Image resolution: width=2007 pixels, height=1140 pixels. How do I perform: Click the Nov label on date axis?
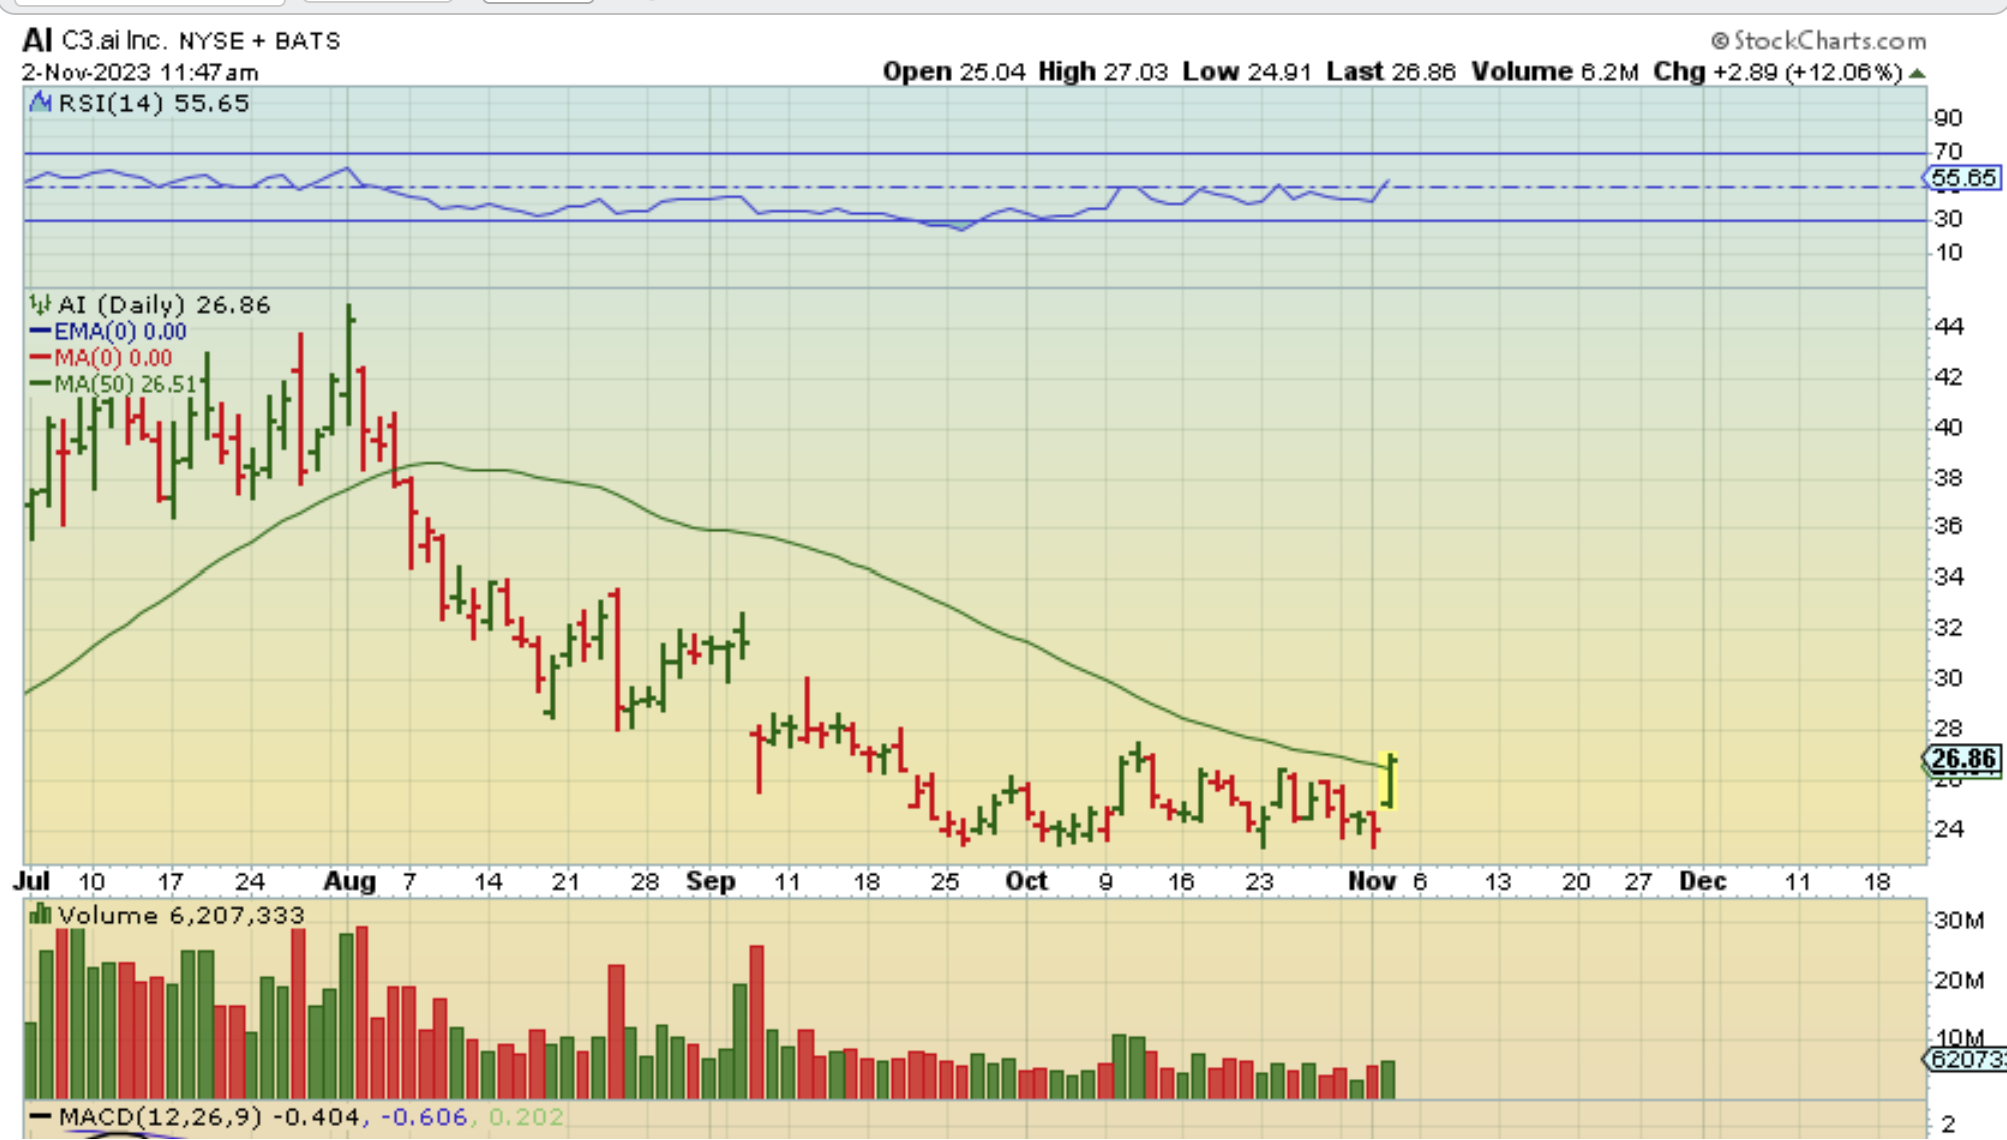[x=1371, y=881]
